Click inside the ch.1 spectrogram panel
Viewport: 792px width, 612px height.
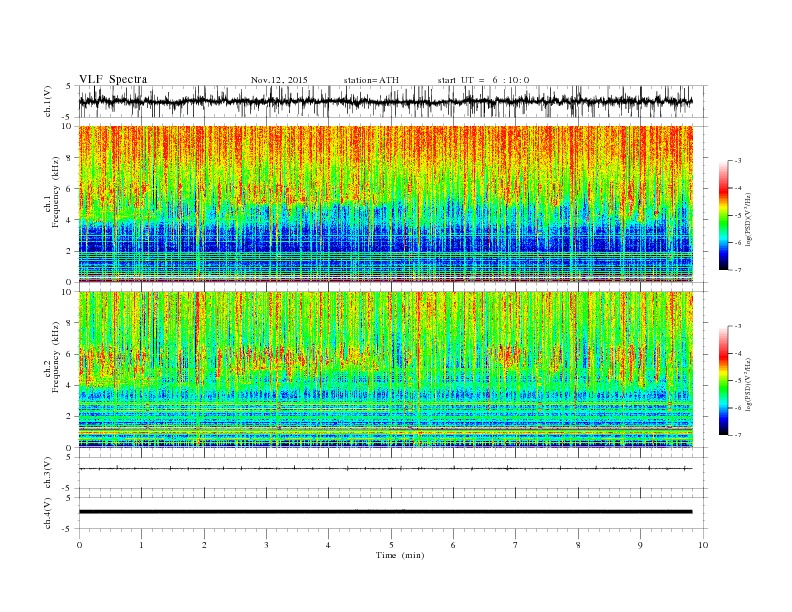click(x=385, y=204)
